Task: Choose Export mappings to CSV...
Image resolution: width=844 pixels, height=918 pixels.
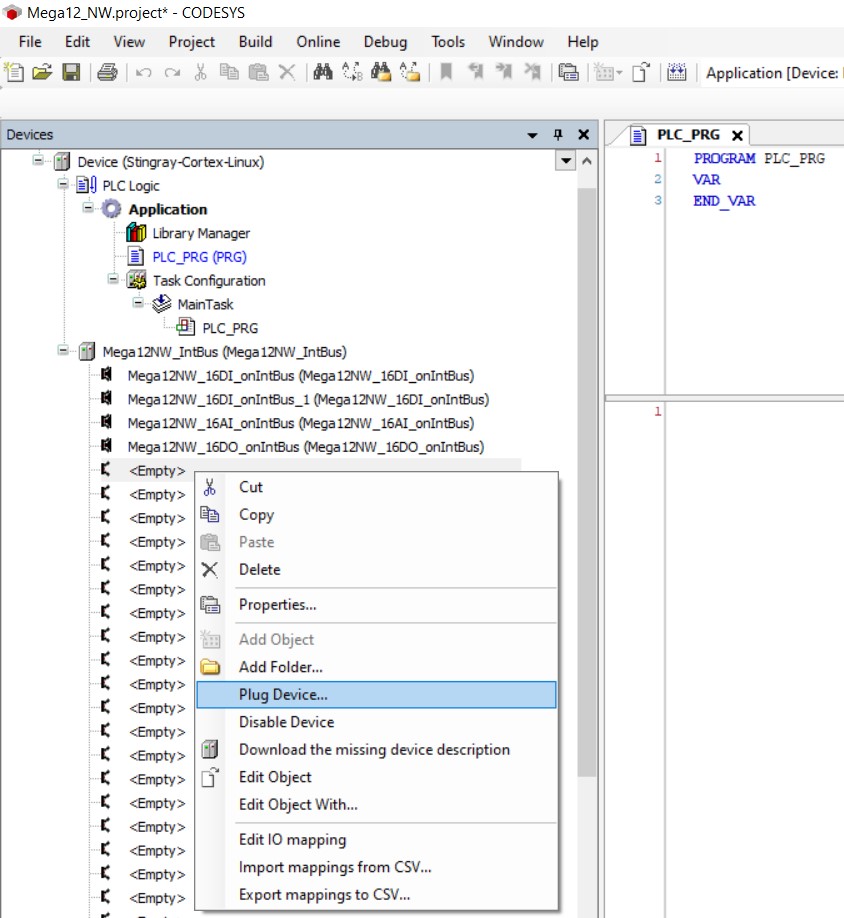Action: pos(324,895)
